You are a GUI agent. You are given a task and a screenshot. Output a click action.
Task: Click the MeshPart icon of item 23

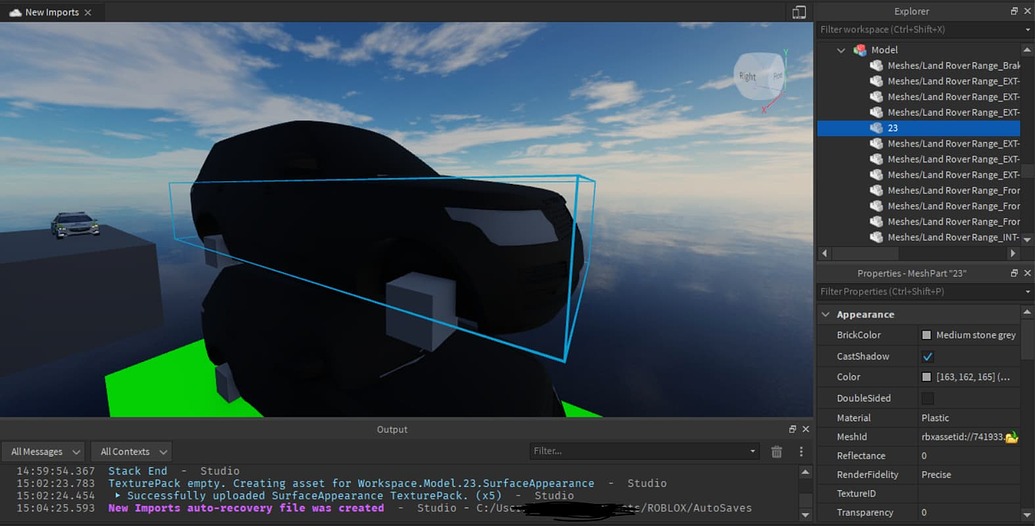tap(876, 128)
